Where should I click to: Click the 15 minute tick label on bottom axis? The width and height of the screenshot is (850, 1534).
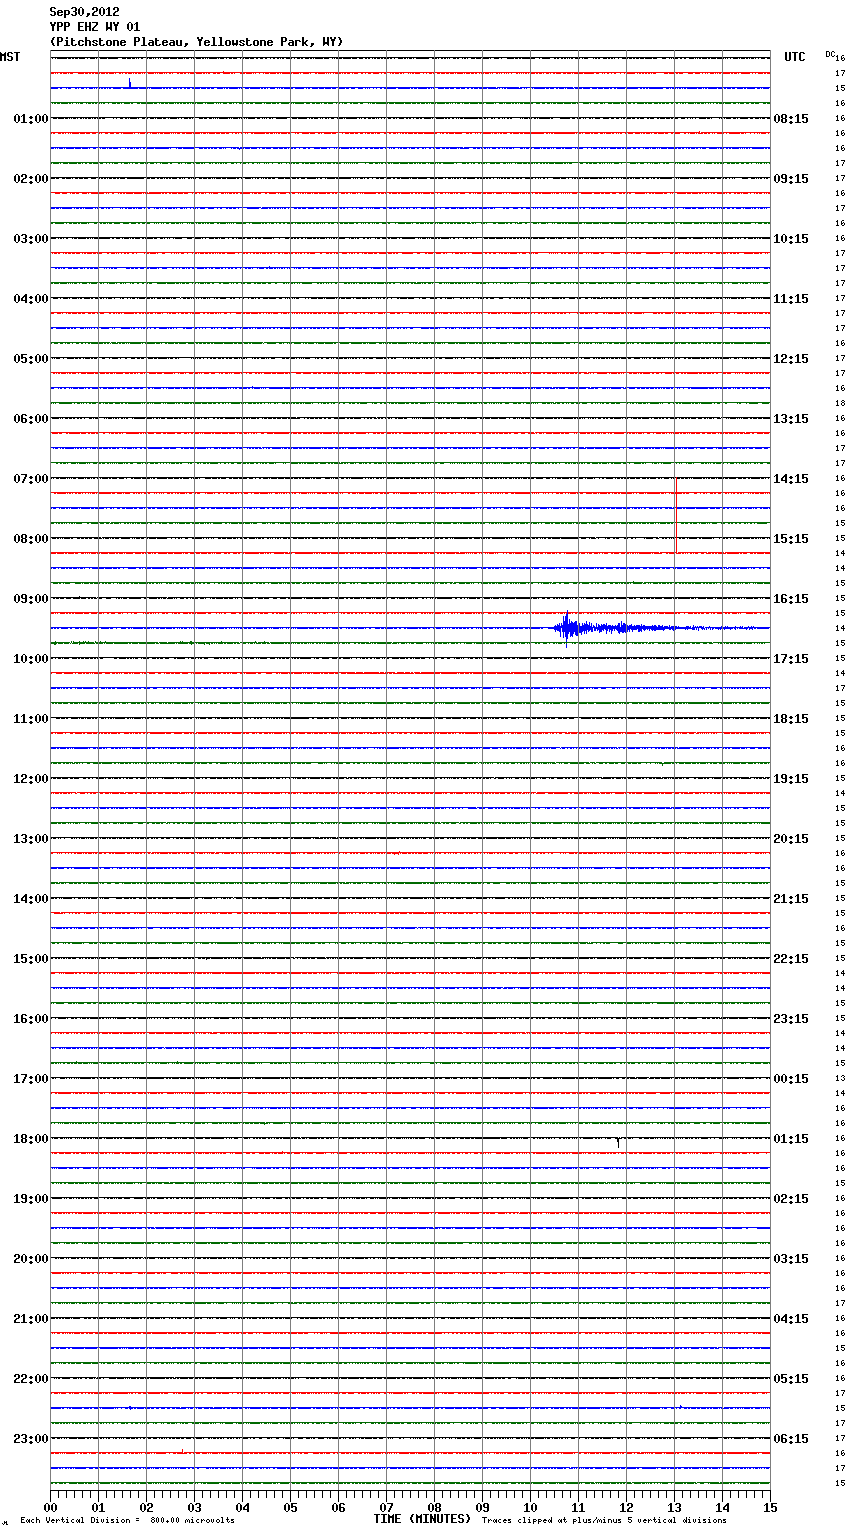[770, 1507]
